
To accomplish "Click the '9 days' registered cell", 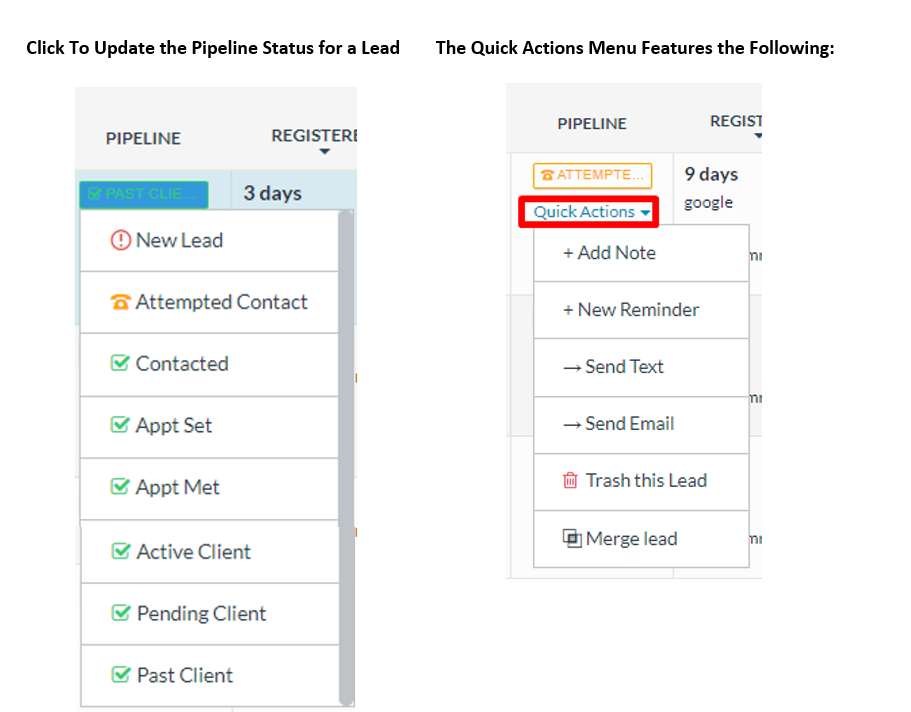I will coord(711,174).
